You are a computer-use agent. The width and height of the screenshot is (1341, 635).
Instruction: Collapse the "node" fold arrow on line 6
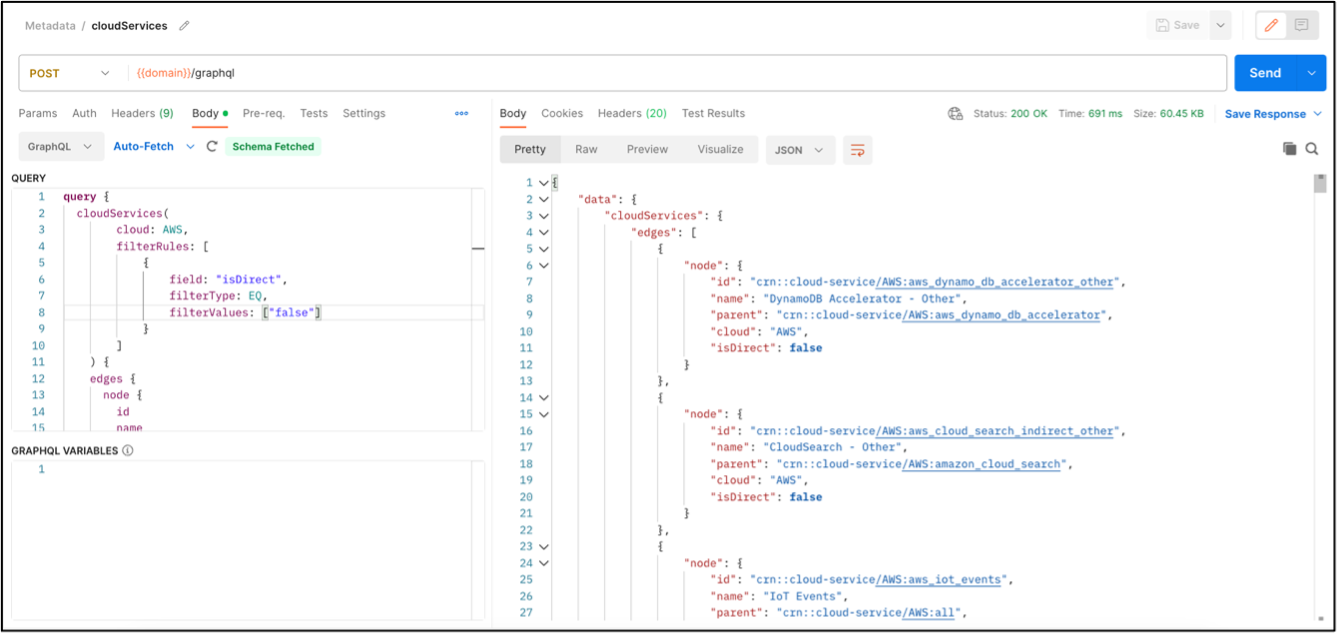(x=543, y=266)
